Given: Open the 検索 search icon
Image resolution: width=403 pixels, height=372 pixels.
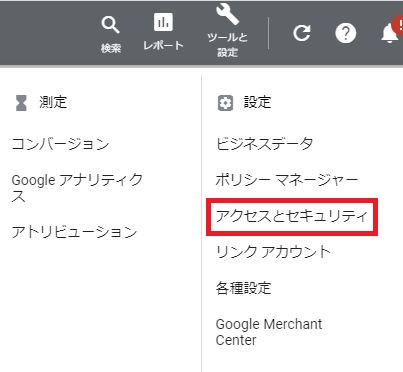Looking at the screenshot, I should [x=110, y=25].
